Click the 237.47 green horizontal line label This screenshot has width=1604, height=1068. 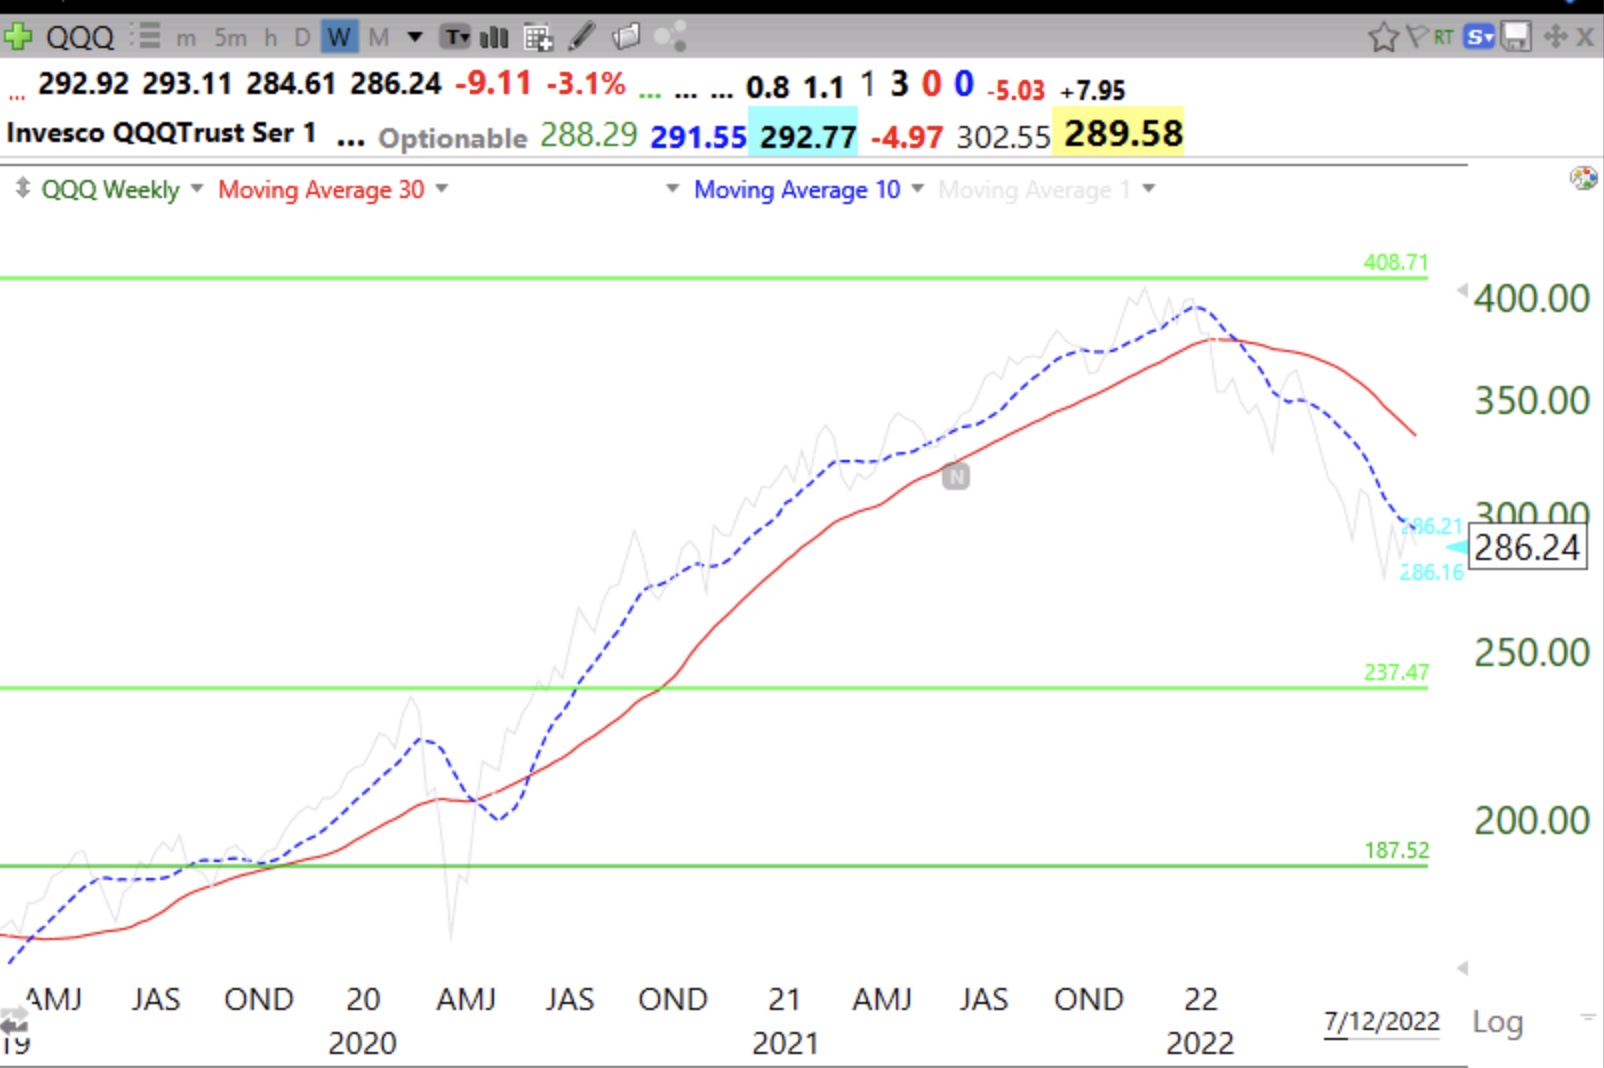pyautogui.click(x=1396, y=672)
